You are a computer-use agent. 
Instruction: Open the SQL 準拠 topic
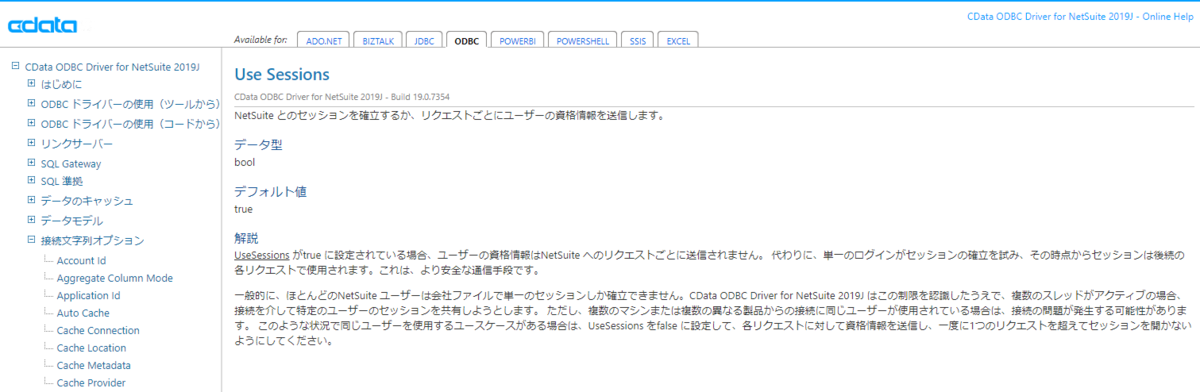click(x=62, y=182)
